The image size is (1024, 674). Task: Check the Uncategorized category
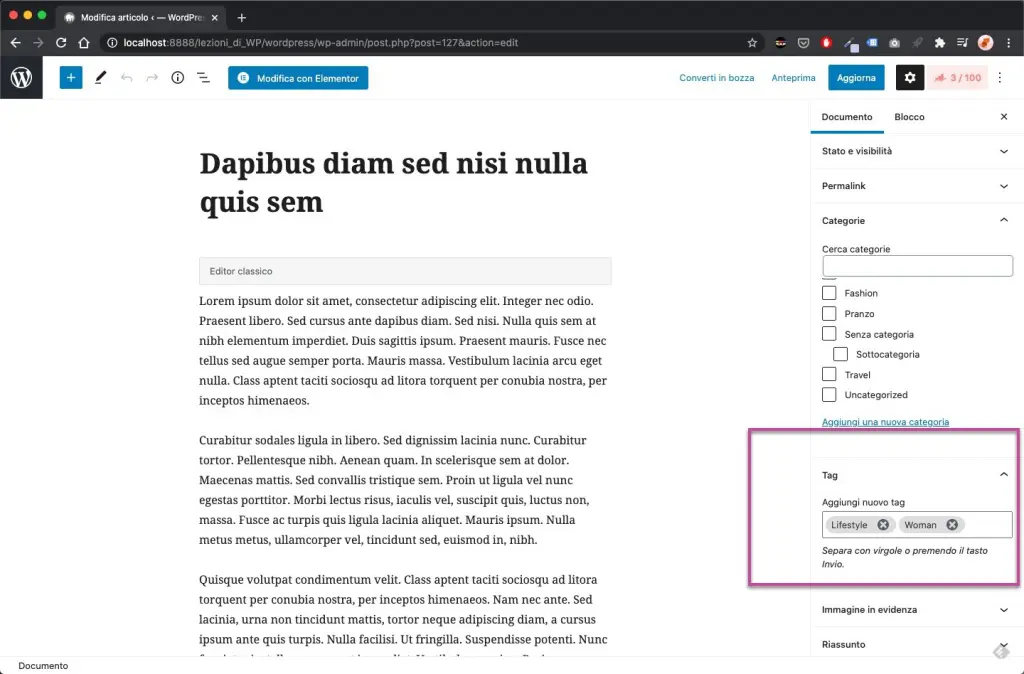(x=829, y=394)
